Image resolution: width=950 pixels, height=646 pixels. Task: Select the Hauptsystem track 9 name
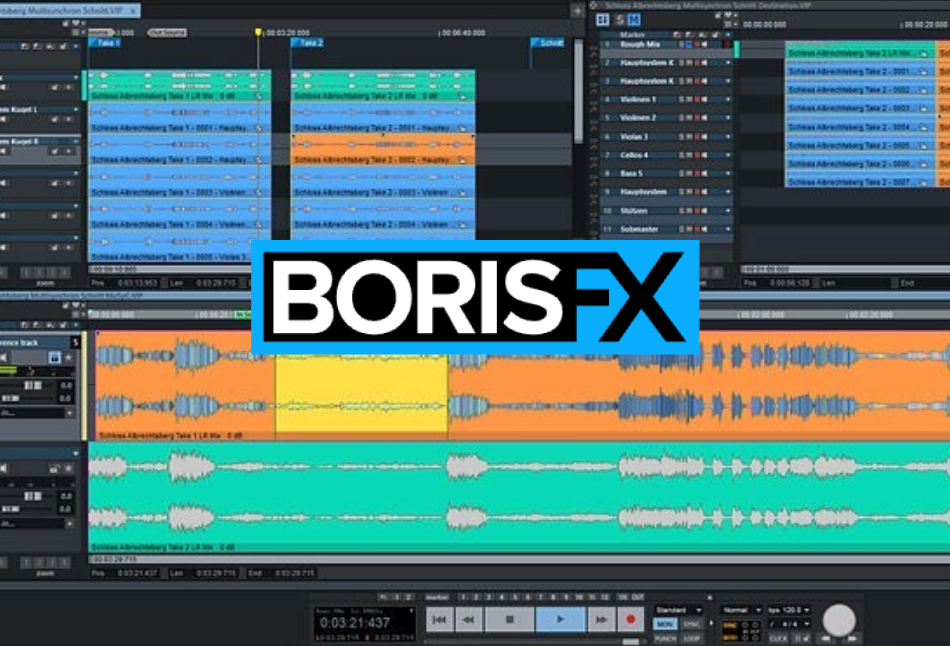(x=643, y=192)
